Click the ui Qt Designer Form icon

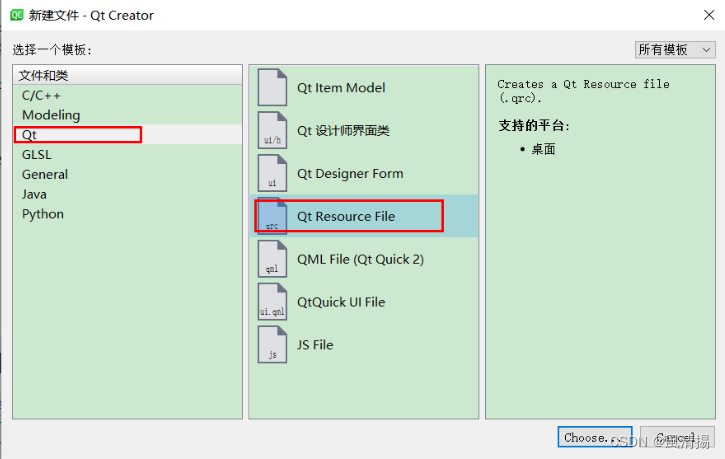[x=272, y=173]
